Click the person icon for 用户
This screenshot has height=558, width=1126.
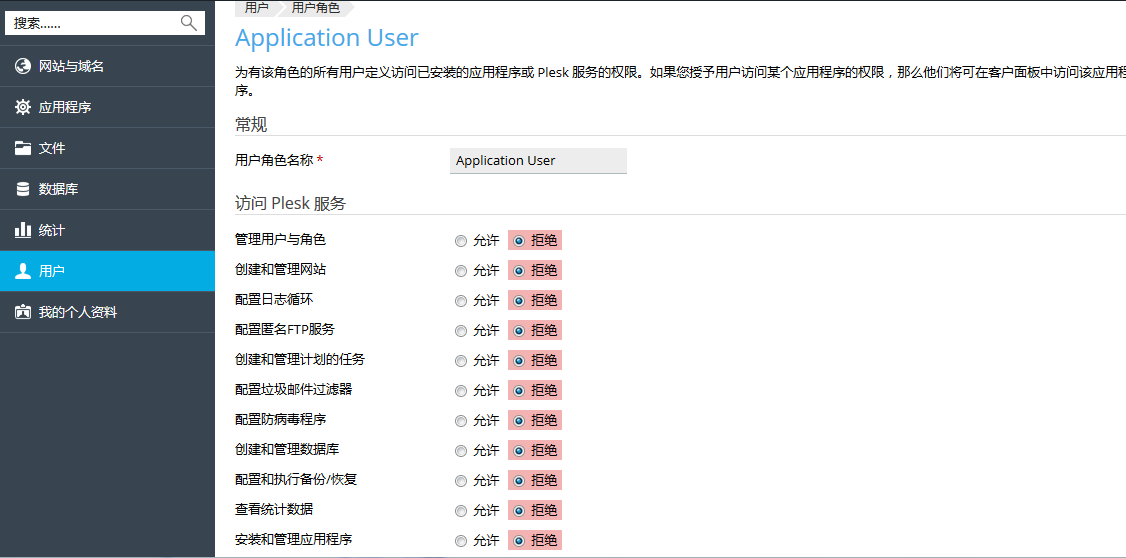(x=23, y=271)
